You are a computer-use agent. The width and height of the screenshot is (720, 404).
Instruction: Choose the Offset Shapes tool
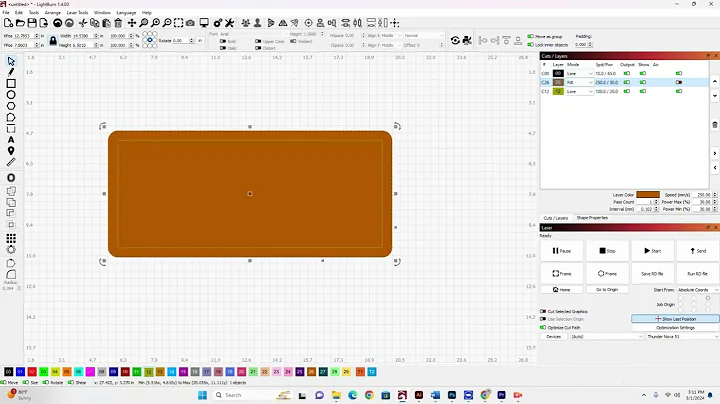[x=11, y=178]
